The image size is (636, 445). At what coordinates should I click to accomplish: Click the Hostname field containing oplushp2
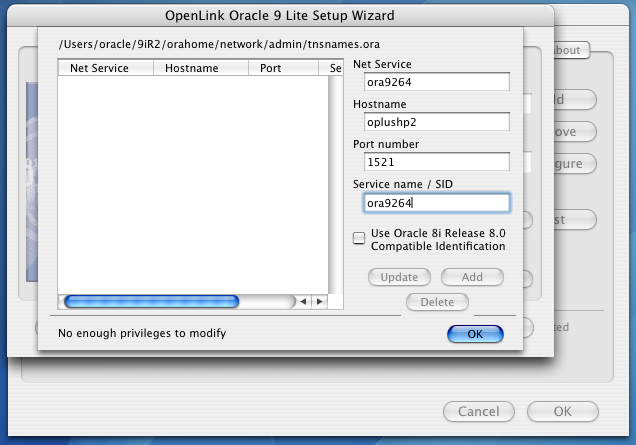coord(436,122)
